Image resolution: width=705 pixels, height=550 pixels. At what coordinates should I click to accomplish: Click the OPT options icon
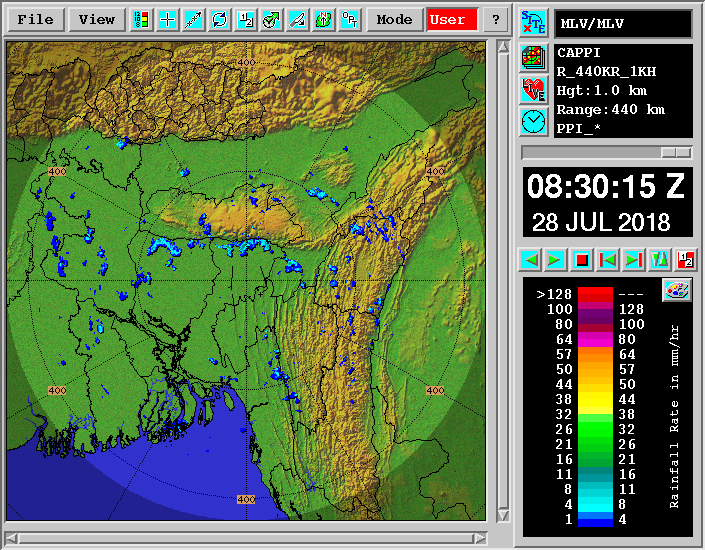pos(349,20)
